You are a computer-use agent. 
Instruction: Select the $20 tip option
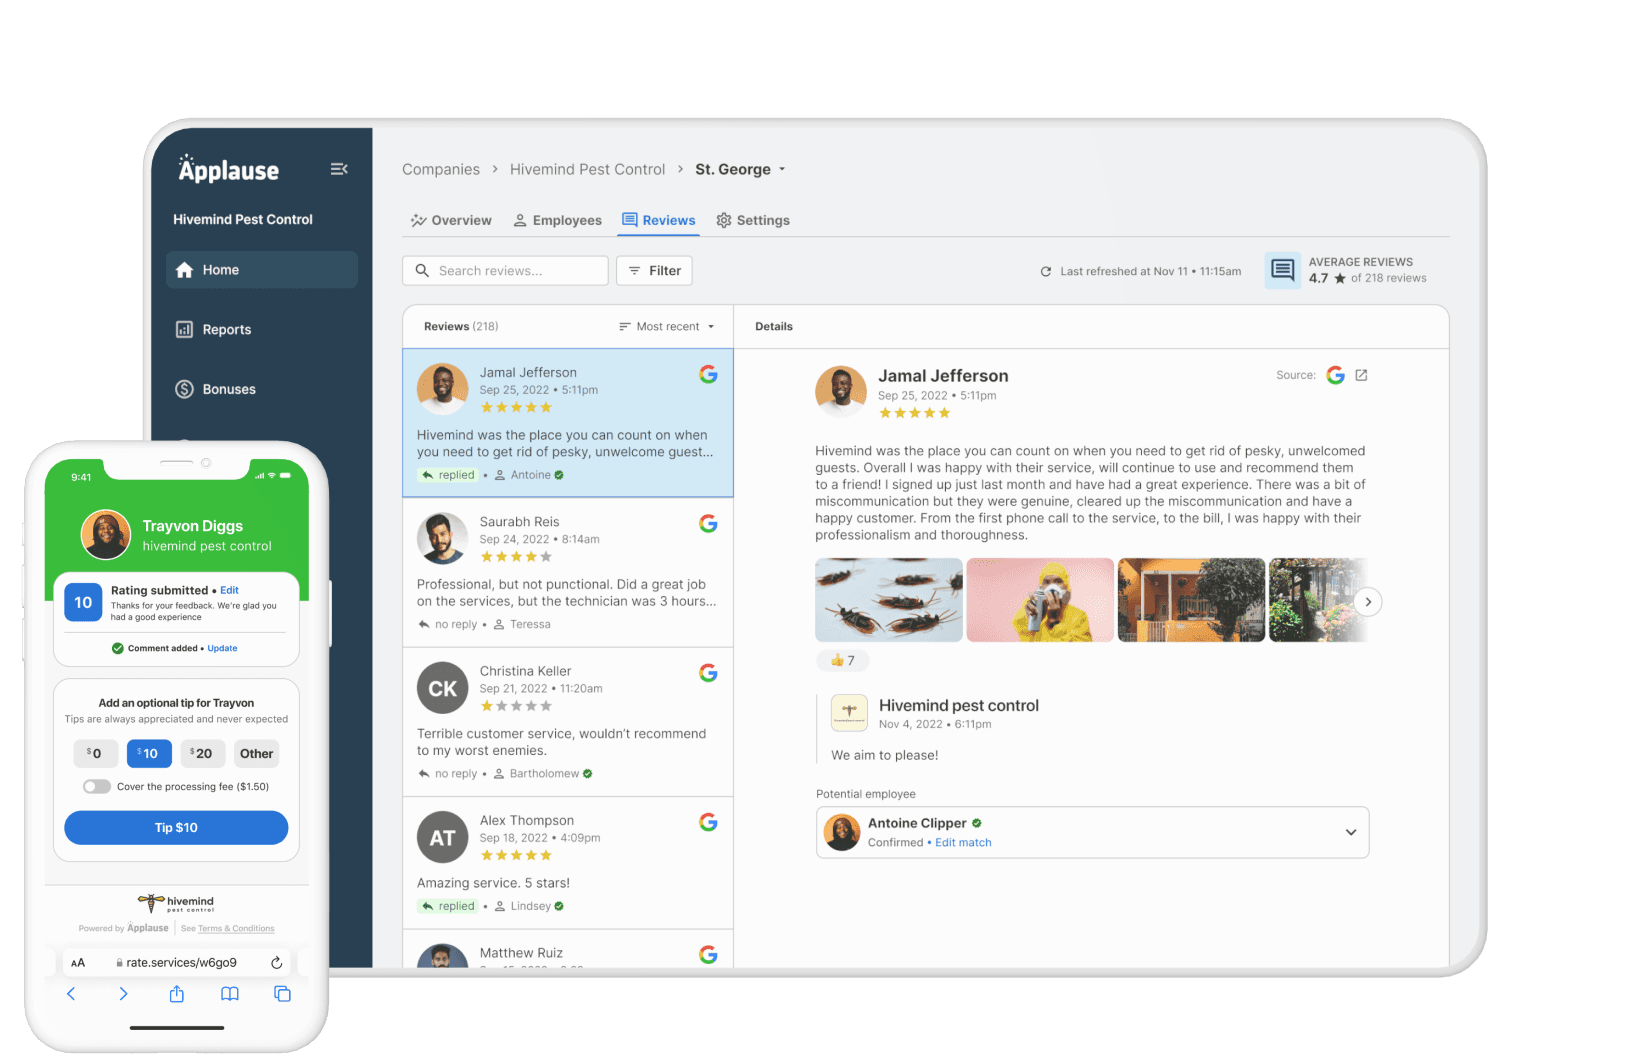[203, 753]
